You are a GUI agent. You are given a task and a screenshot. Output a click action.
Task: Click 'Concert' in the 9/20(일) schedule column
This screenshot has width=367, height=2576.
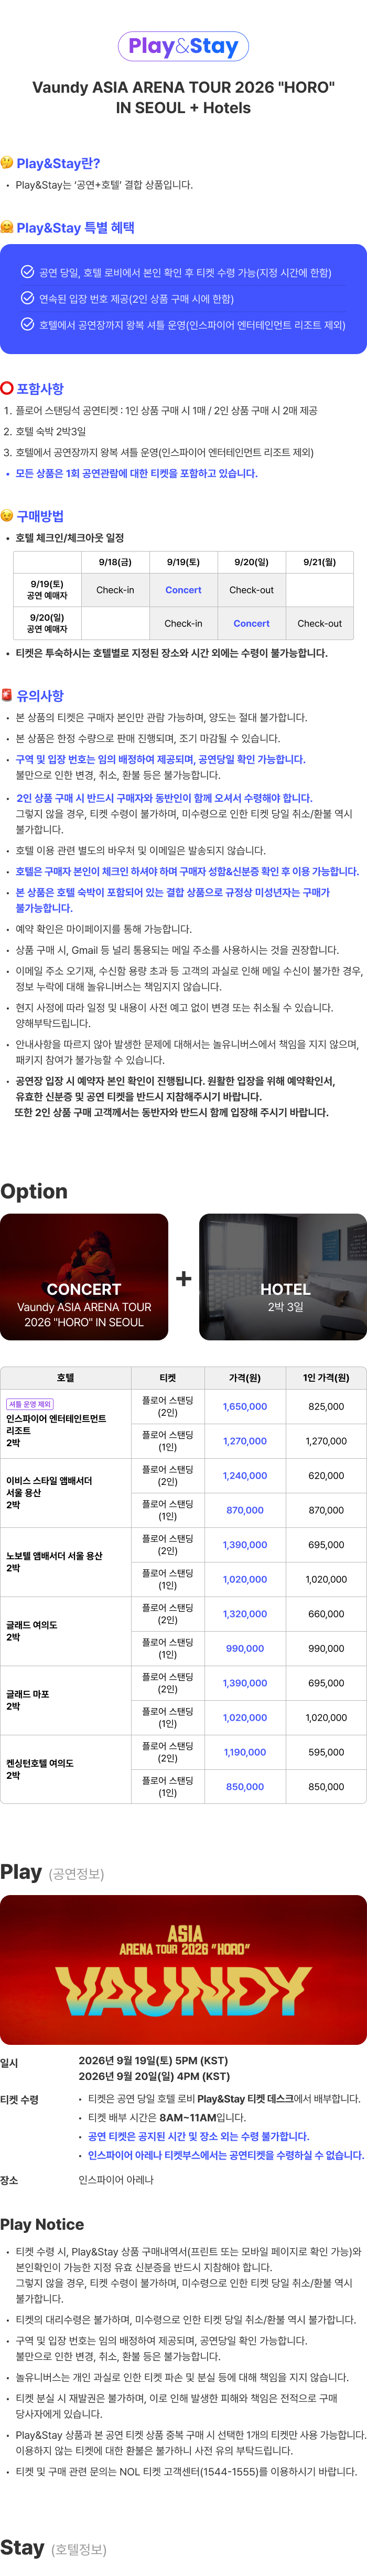(x=251, y=623)
